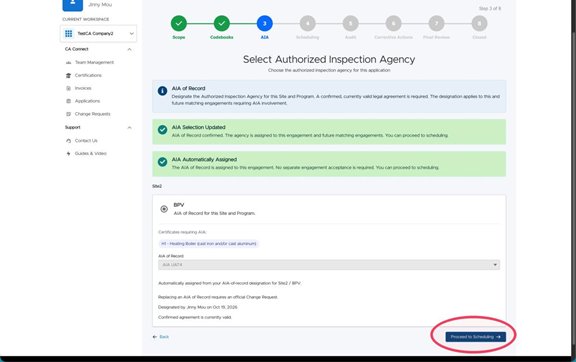576x362 pixels.
Task: Click the completed Codebooks step checkmark
Action: pos(222,24)
